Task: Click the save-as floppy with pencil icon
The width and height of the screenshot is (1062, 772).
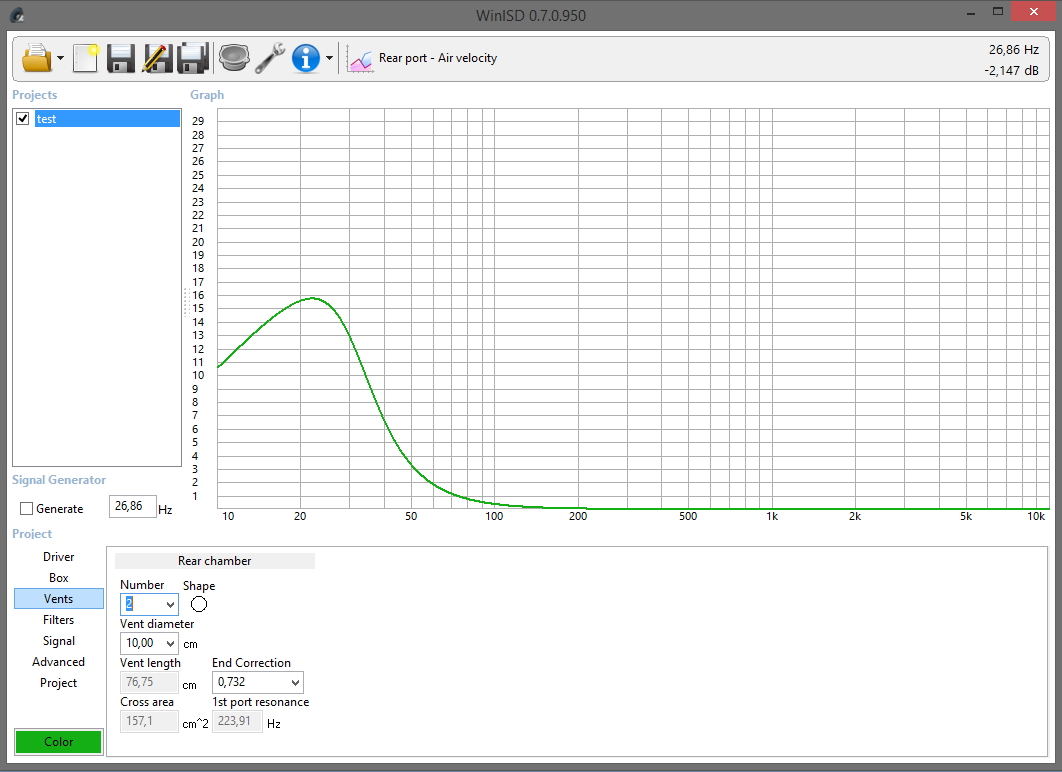Action: tap(157, 58)
